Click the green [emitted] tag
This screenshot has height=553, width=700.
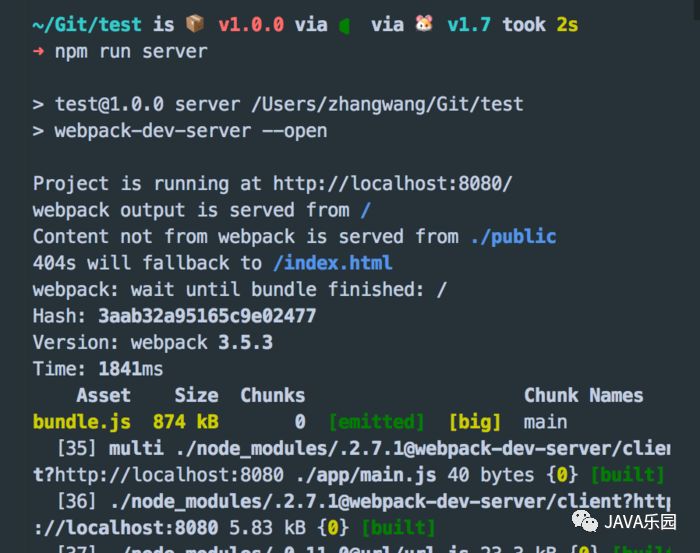[x=376, y=422]
